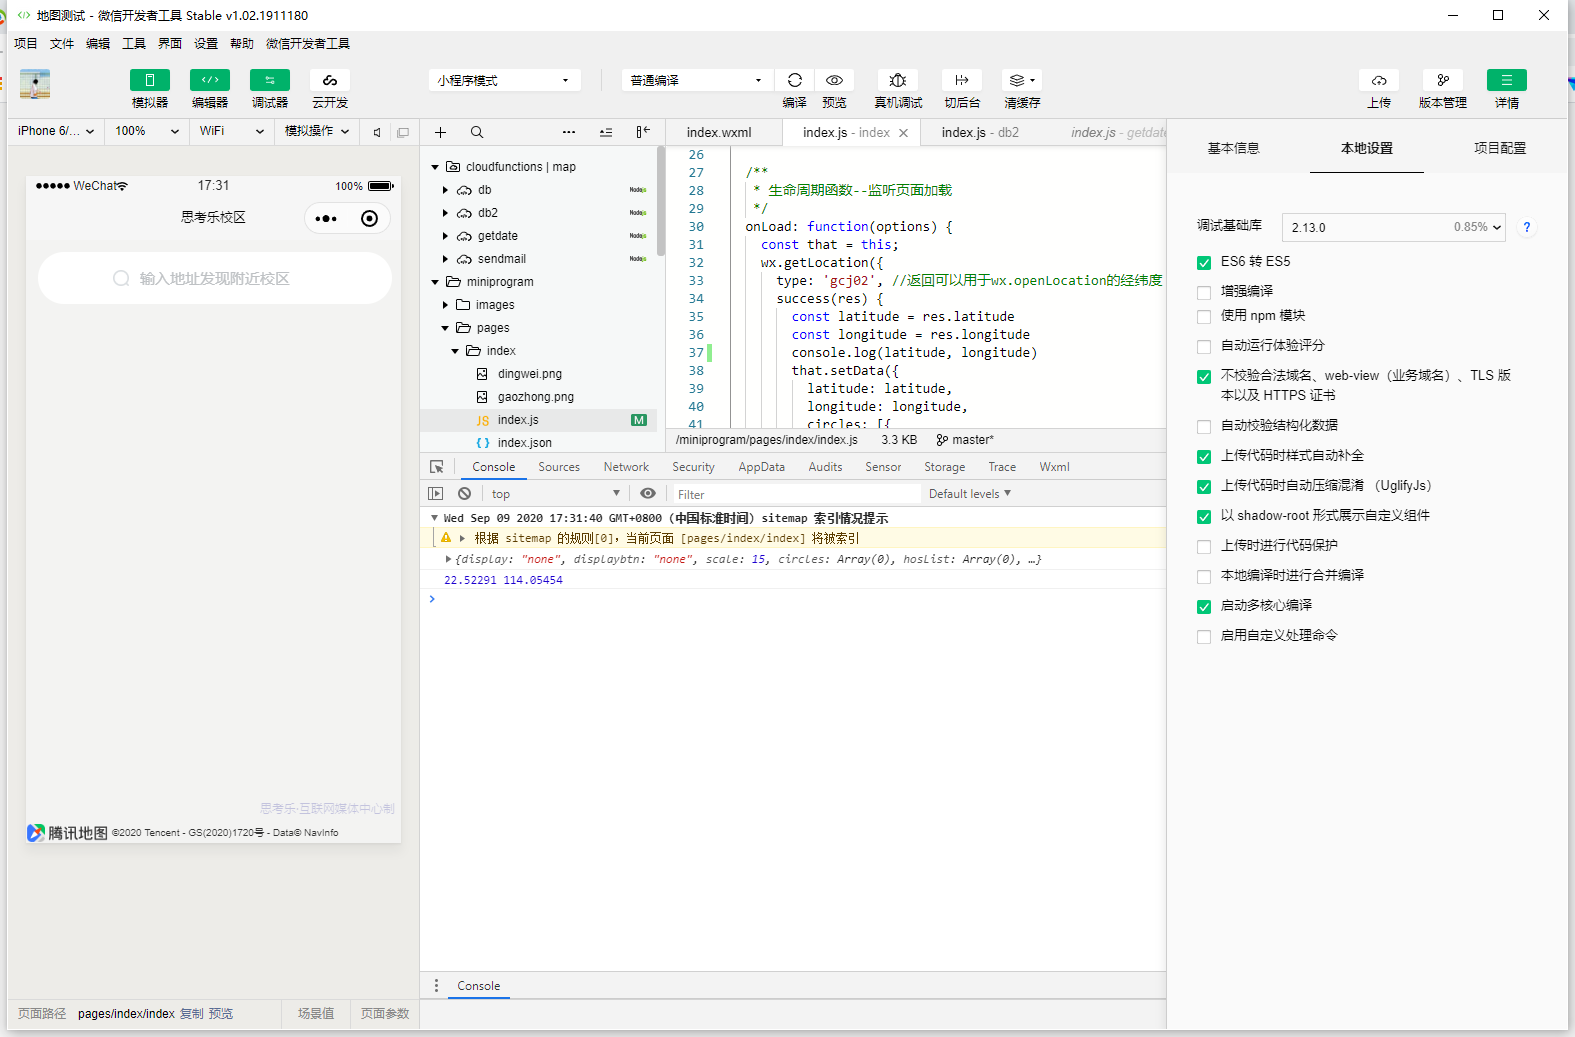Click the console Filter input
Viewport: 1575px width, 1037px height.
[796, 494]
